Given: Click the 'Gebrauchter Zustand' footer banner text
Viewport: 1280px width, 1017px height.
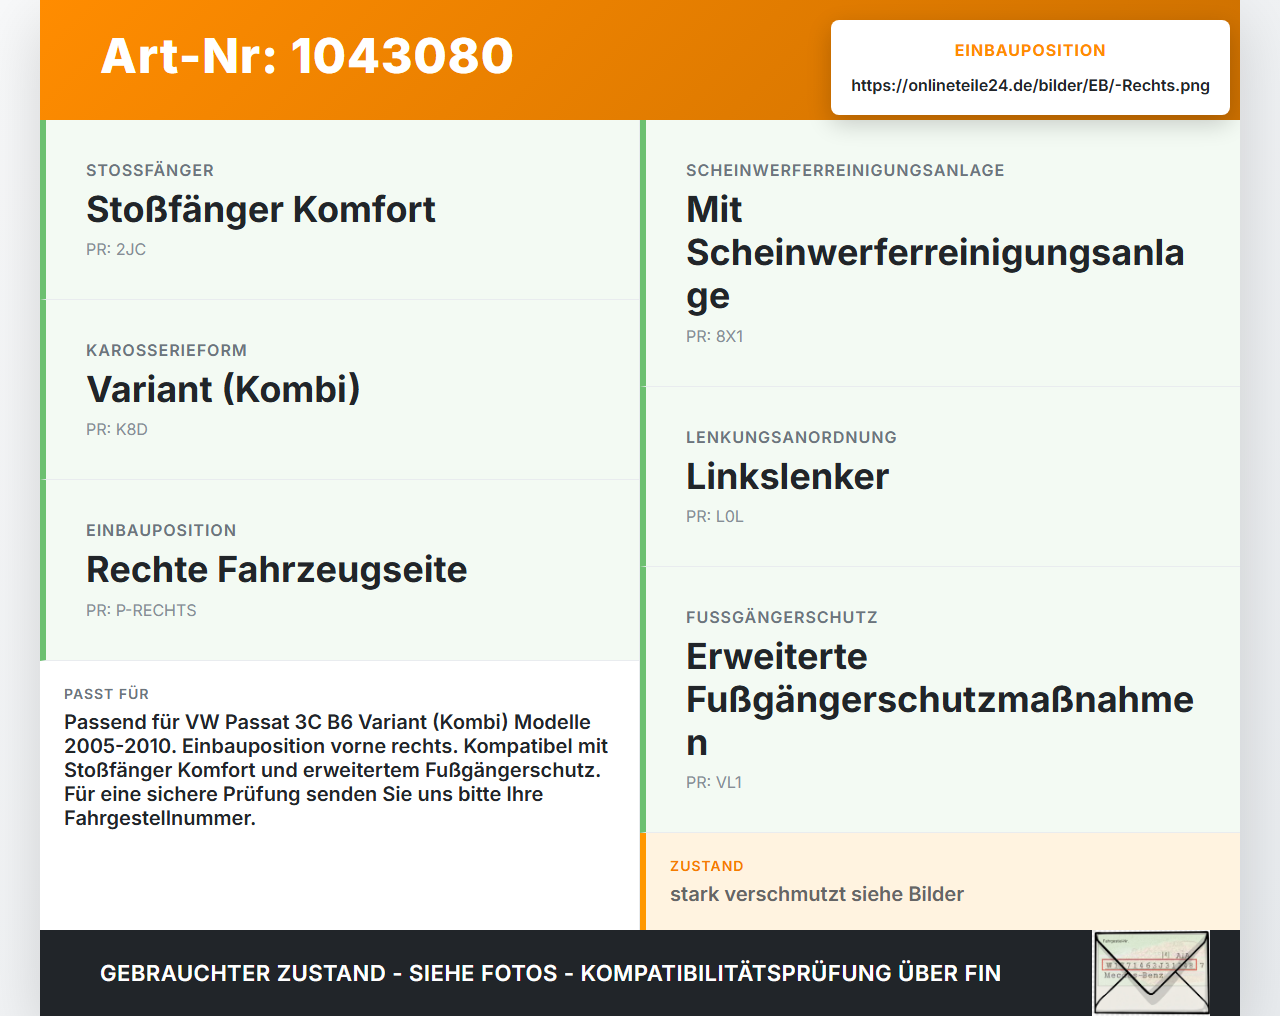Looking at the screenshot, I should [x=550, y=974].
